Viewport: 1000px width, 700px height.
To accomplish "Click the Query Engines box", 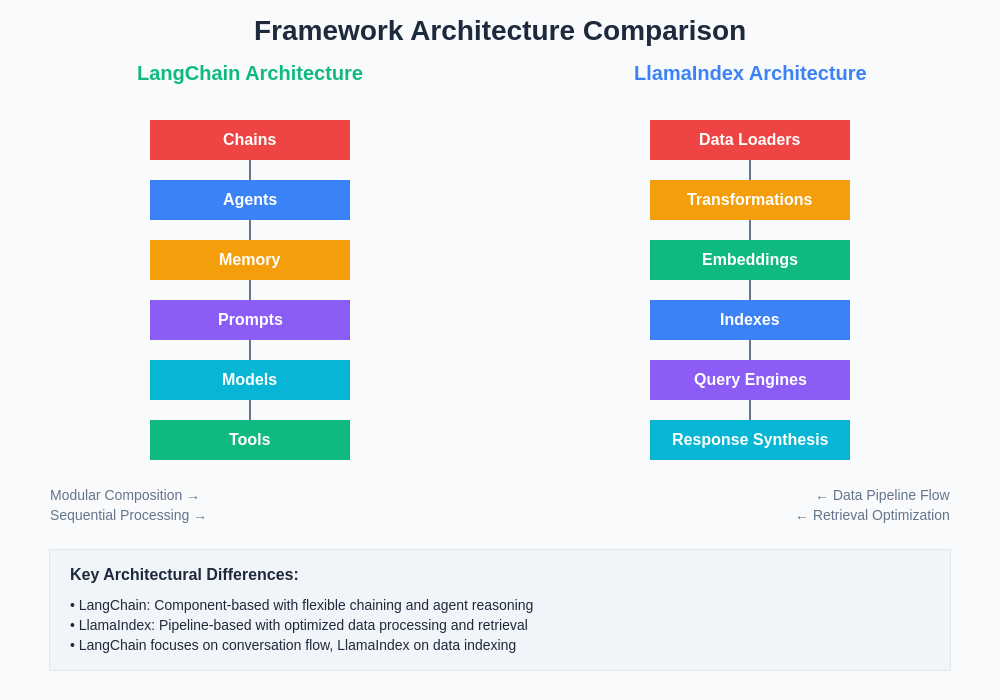I will pyautogui.click(x=750, y=380).
